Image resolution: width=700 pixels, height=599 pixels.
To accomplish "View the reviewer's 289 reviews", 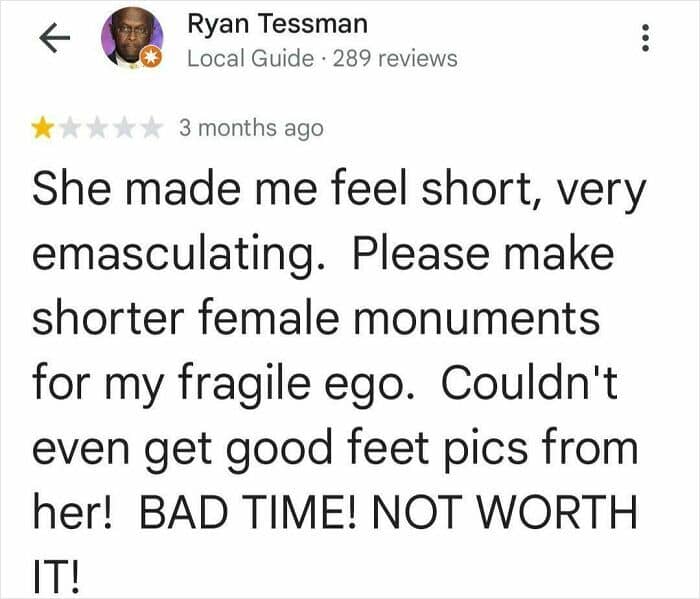I will click(x=395, y=57).
